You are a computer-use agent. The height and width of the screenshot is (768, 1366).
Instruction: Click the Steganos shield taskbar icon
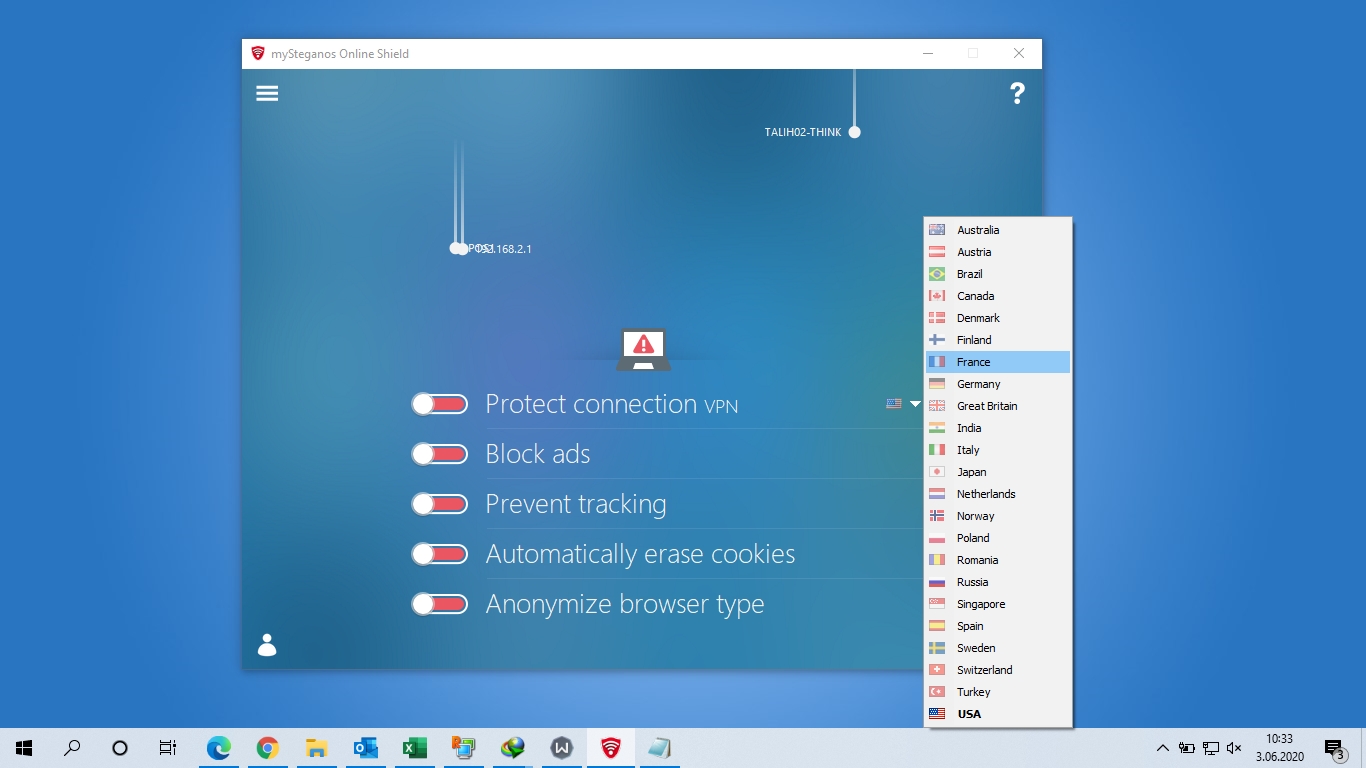[610, 748]
